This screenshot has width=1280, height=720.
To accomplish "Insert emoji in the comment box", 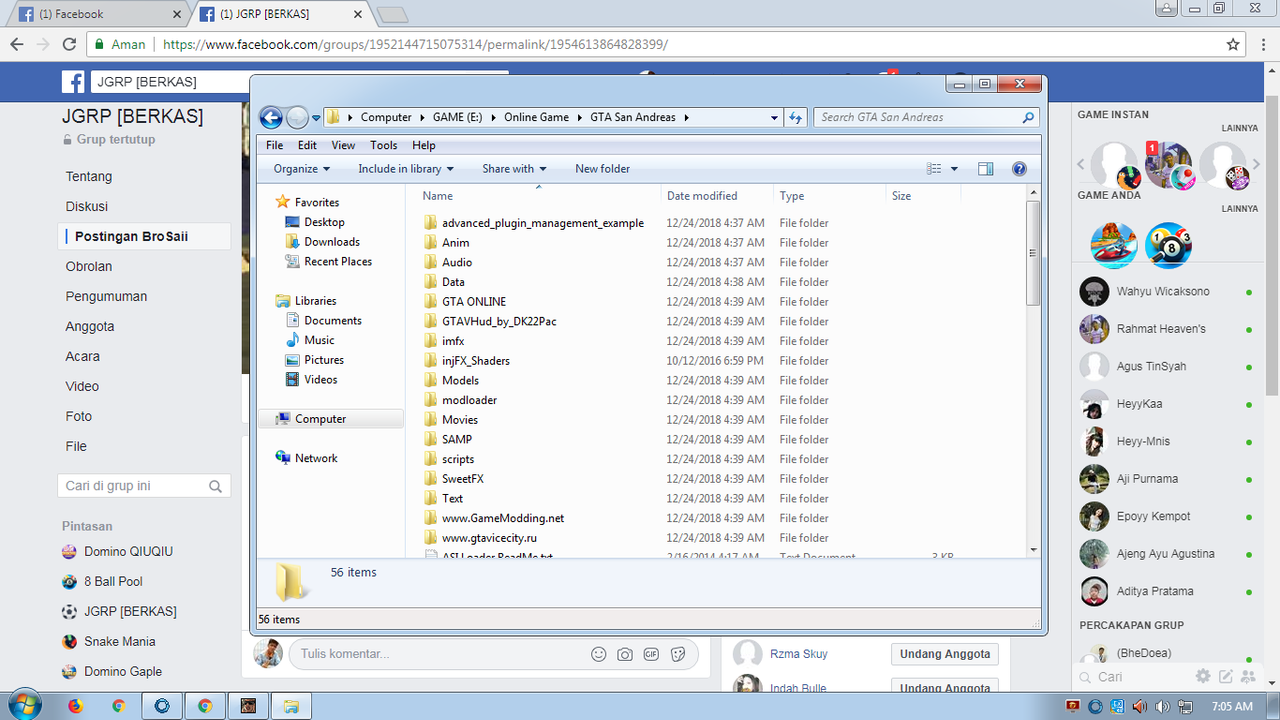I will pyautogui.click(x=599, y=654).
